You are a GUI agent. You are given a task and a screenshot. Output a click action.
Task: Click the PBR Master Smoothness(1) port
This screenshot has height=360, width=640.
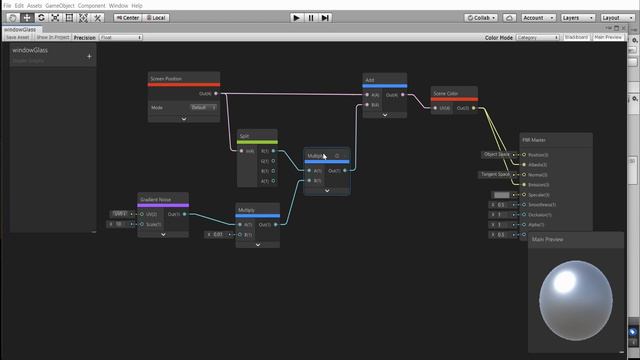coord(524,204)
